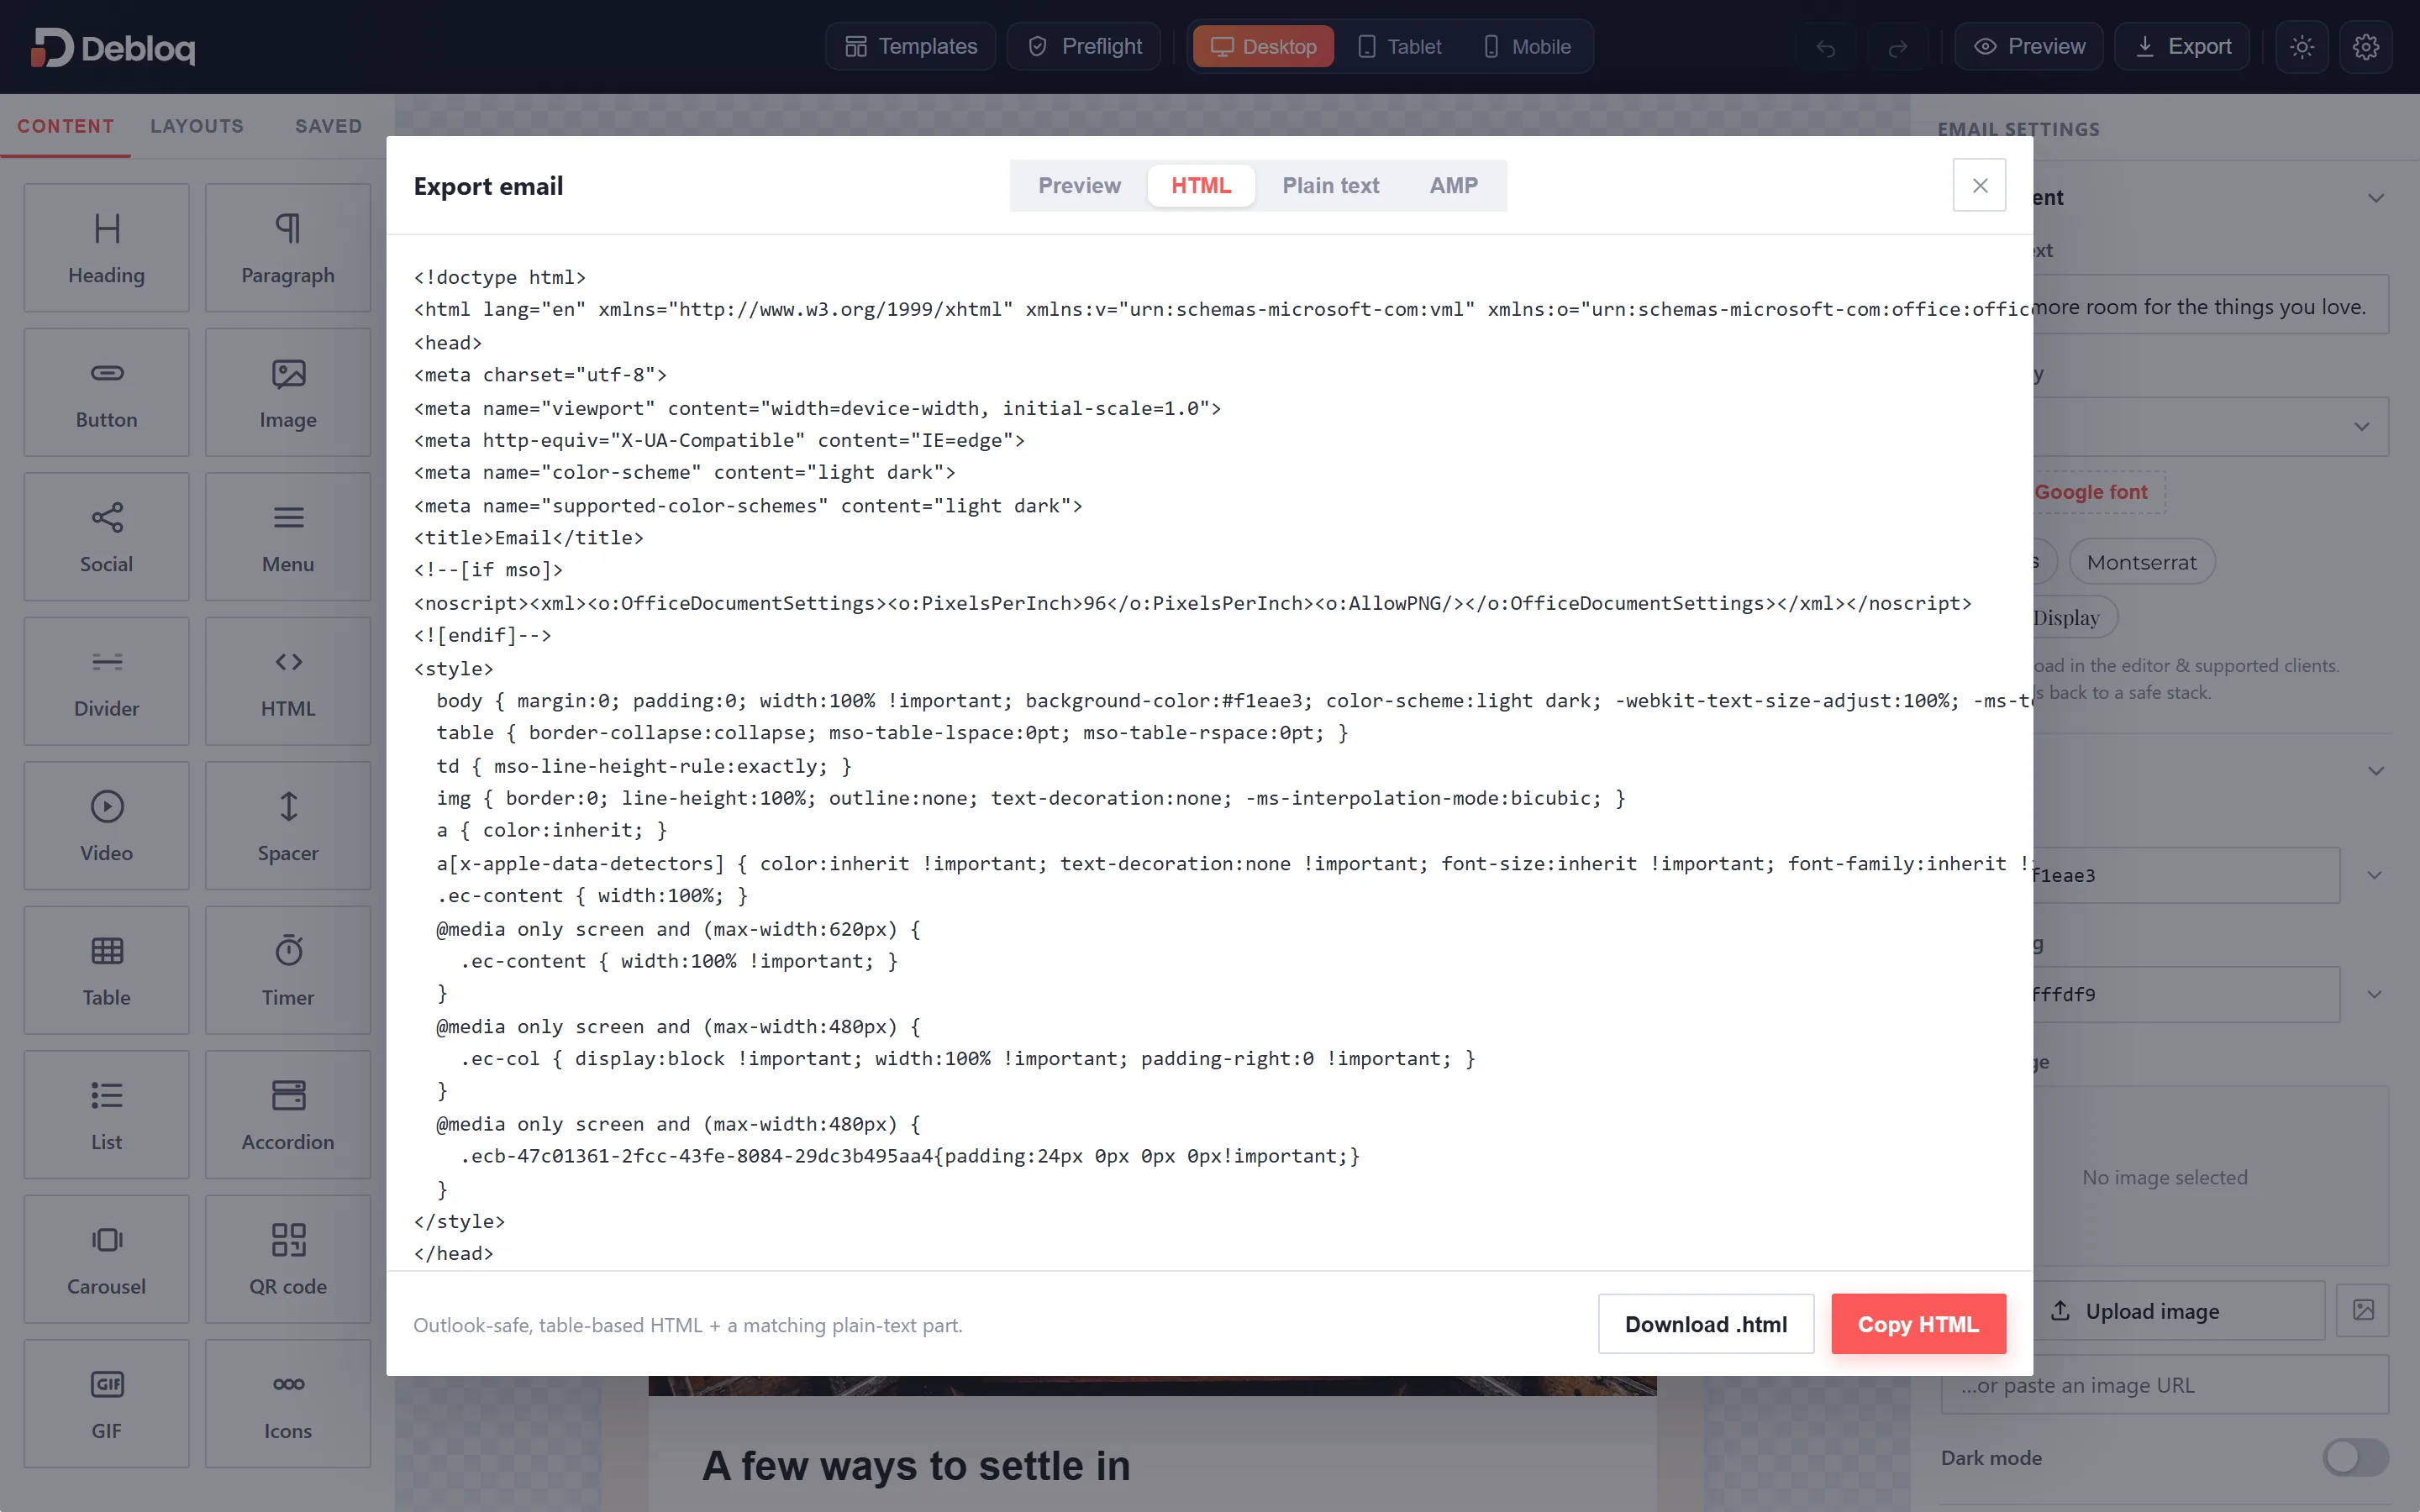Select the HTML export tab

pos(1200,185)
